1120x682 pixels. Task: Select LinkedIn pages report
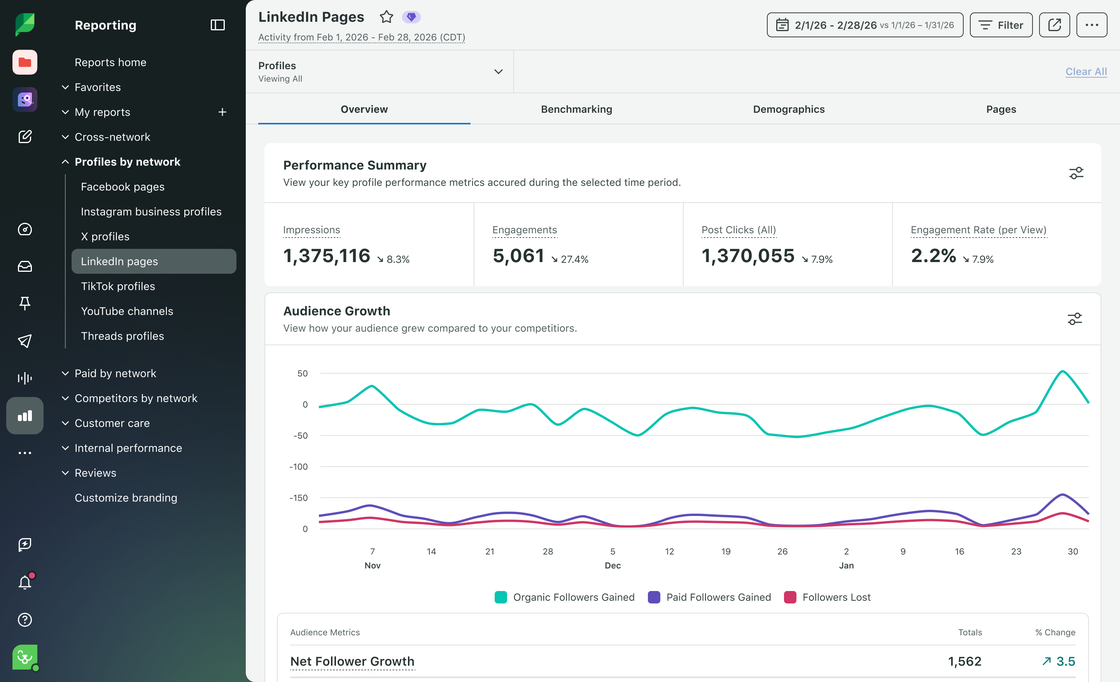(154, 261)
